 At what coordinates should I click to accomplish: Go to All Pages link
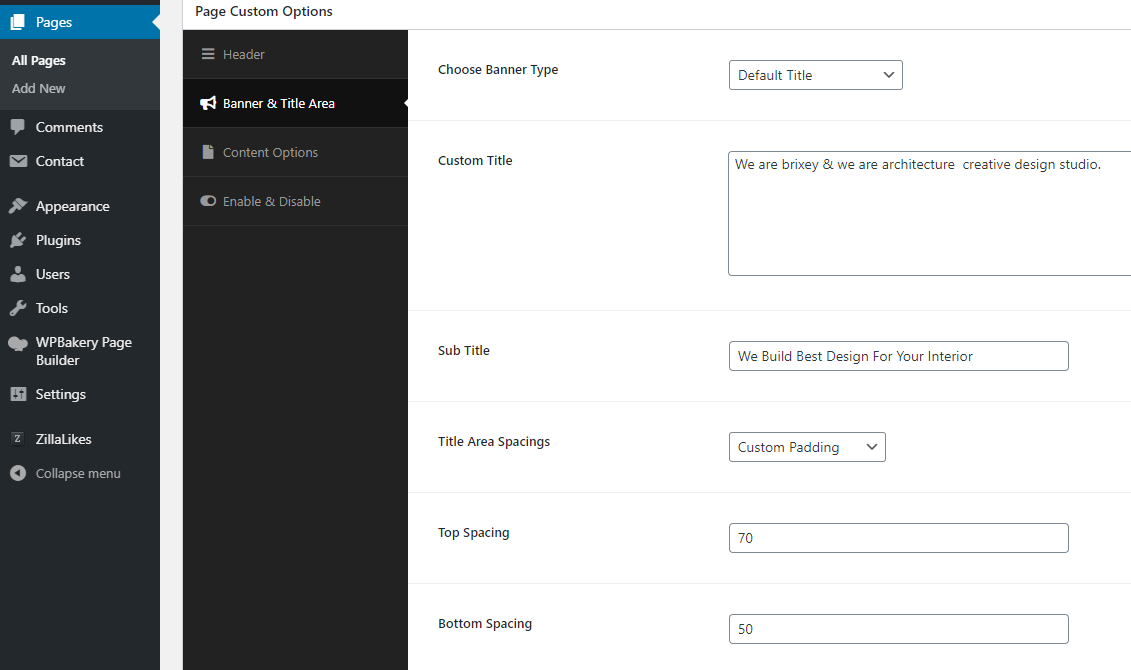pos(39,61)
